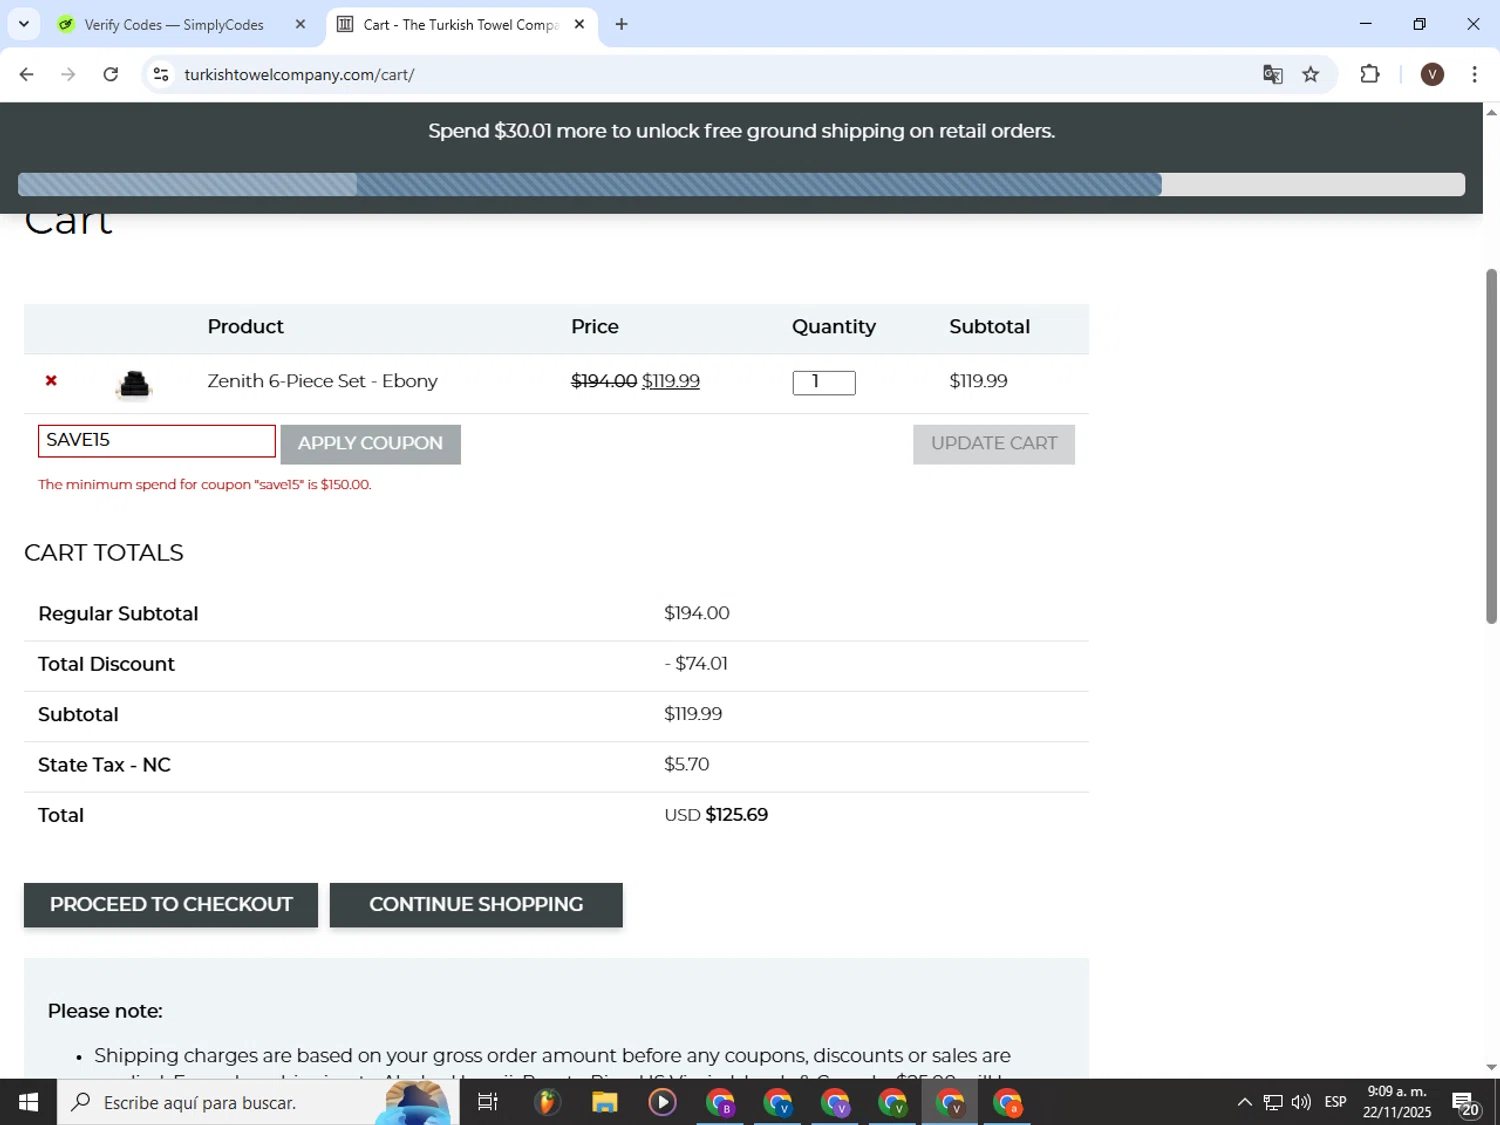Open the media player taskbar icon
Image resolution: width=1500 pixels, height=1125 pixels.
coord(662,1102)
